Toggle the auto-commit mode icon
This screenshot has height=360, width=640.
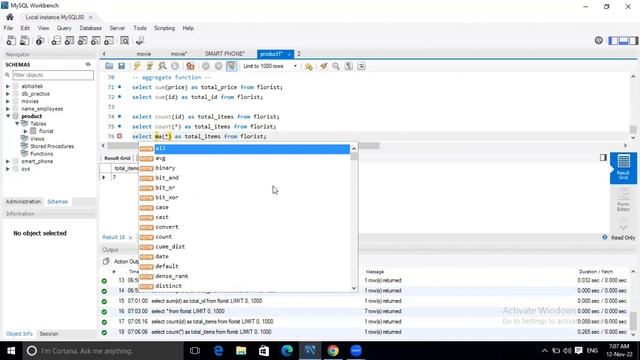231,66
